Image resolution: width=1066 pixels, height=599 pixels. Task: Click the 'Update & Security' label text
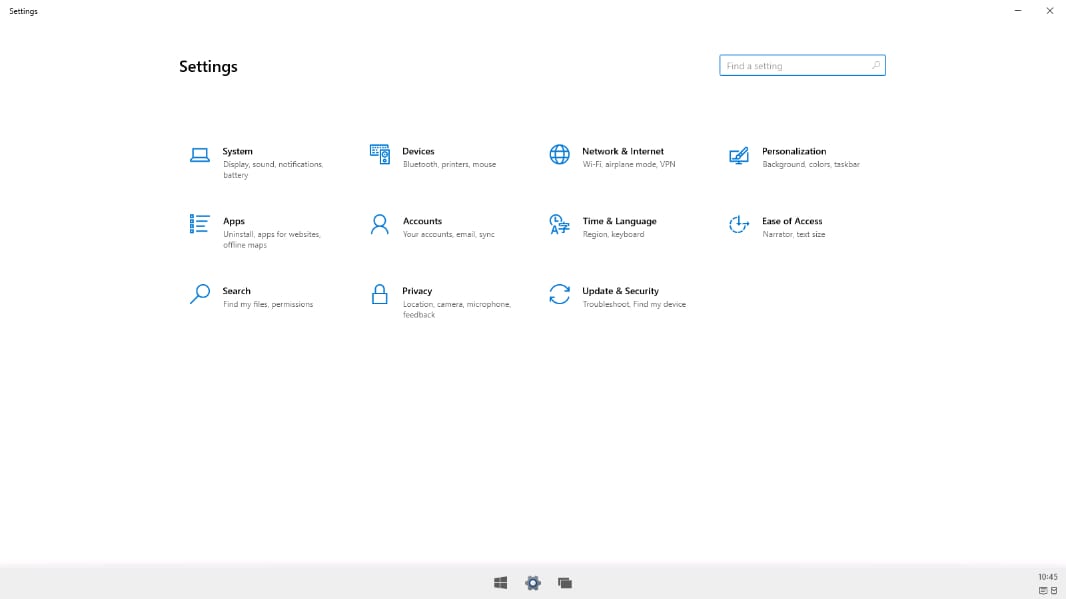pyautogui.click(x=620, y=291)
